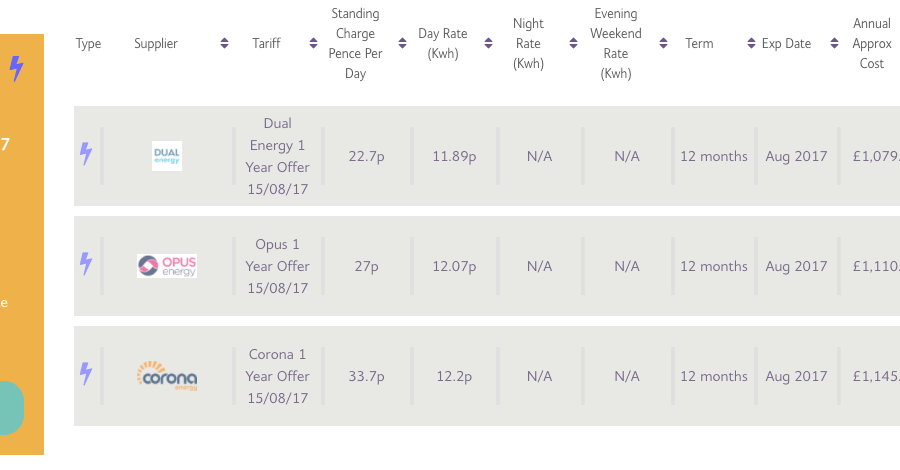
Task: Click the lightning bolt in Dual Energy row
Action: click(86, 153)
